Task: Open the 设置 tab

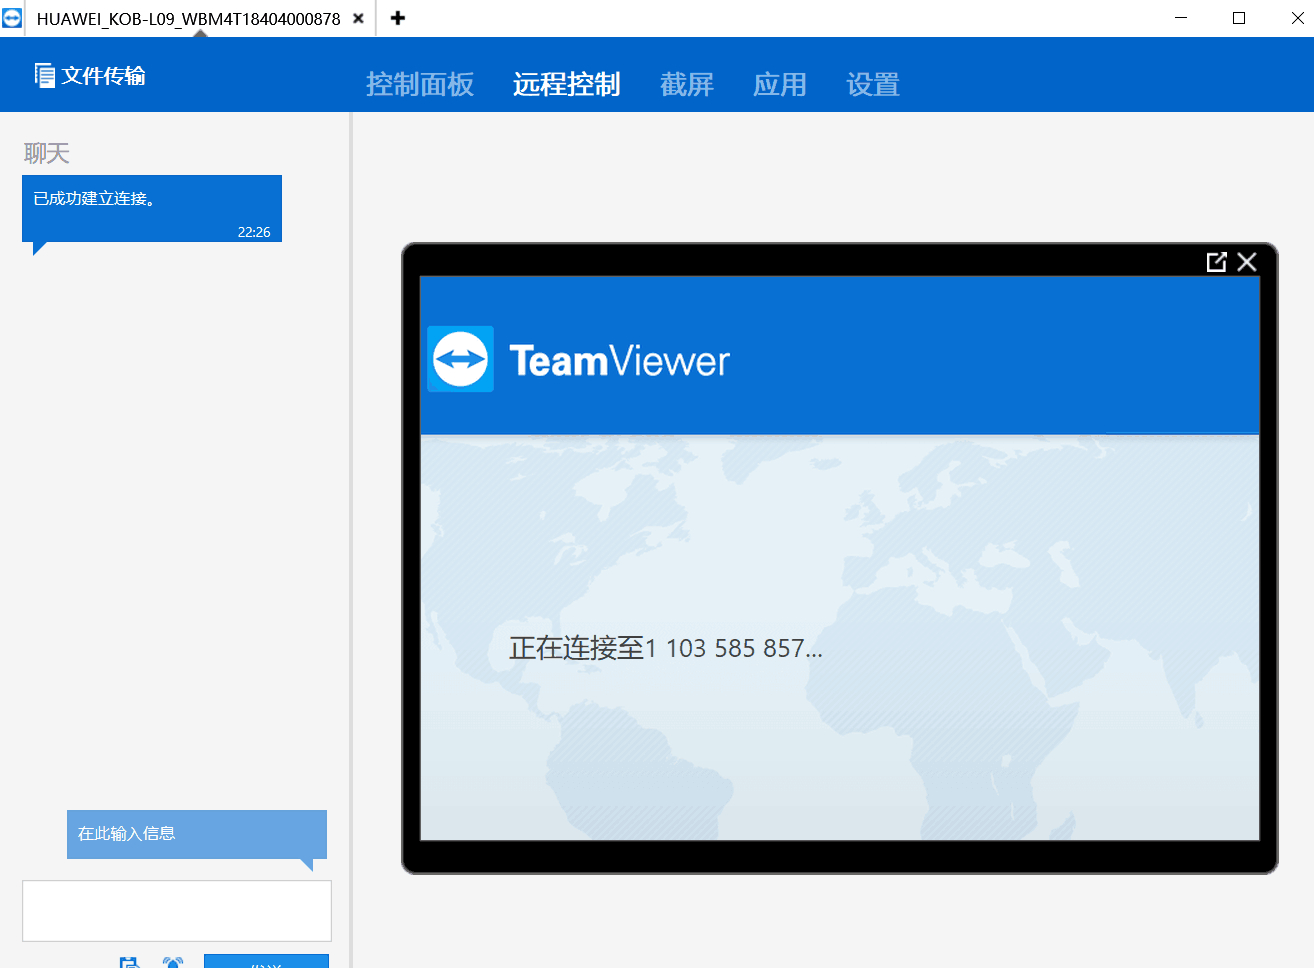Action: click(x=873, y=84)
